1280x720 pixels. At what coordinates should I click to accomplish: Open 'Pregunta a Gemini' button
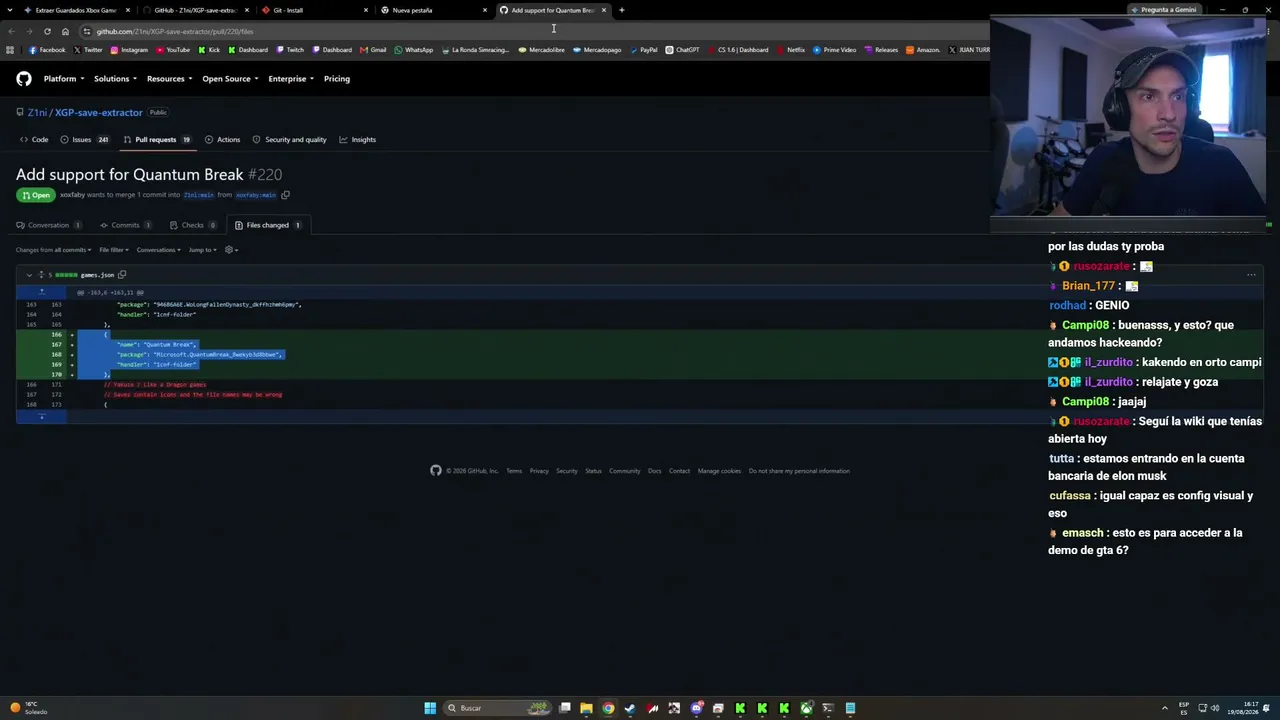[1164, 10]
